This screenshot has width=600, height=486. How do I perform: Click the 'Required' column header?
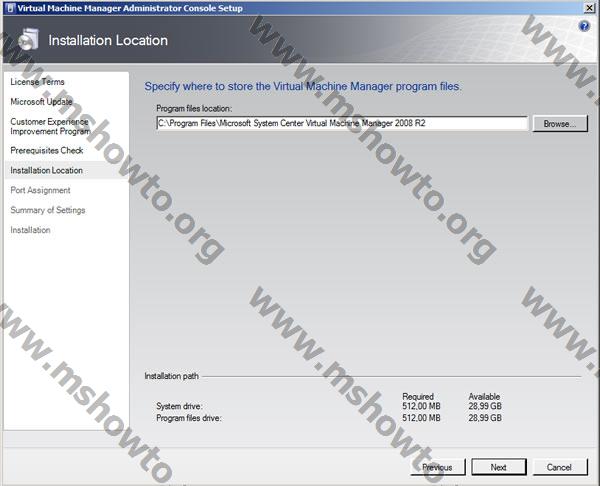(418, 396)
